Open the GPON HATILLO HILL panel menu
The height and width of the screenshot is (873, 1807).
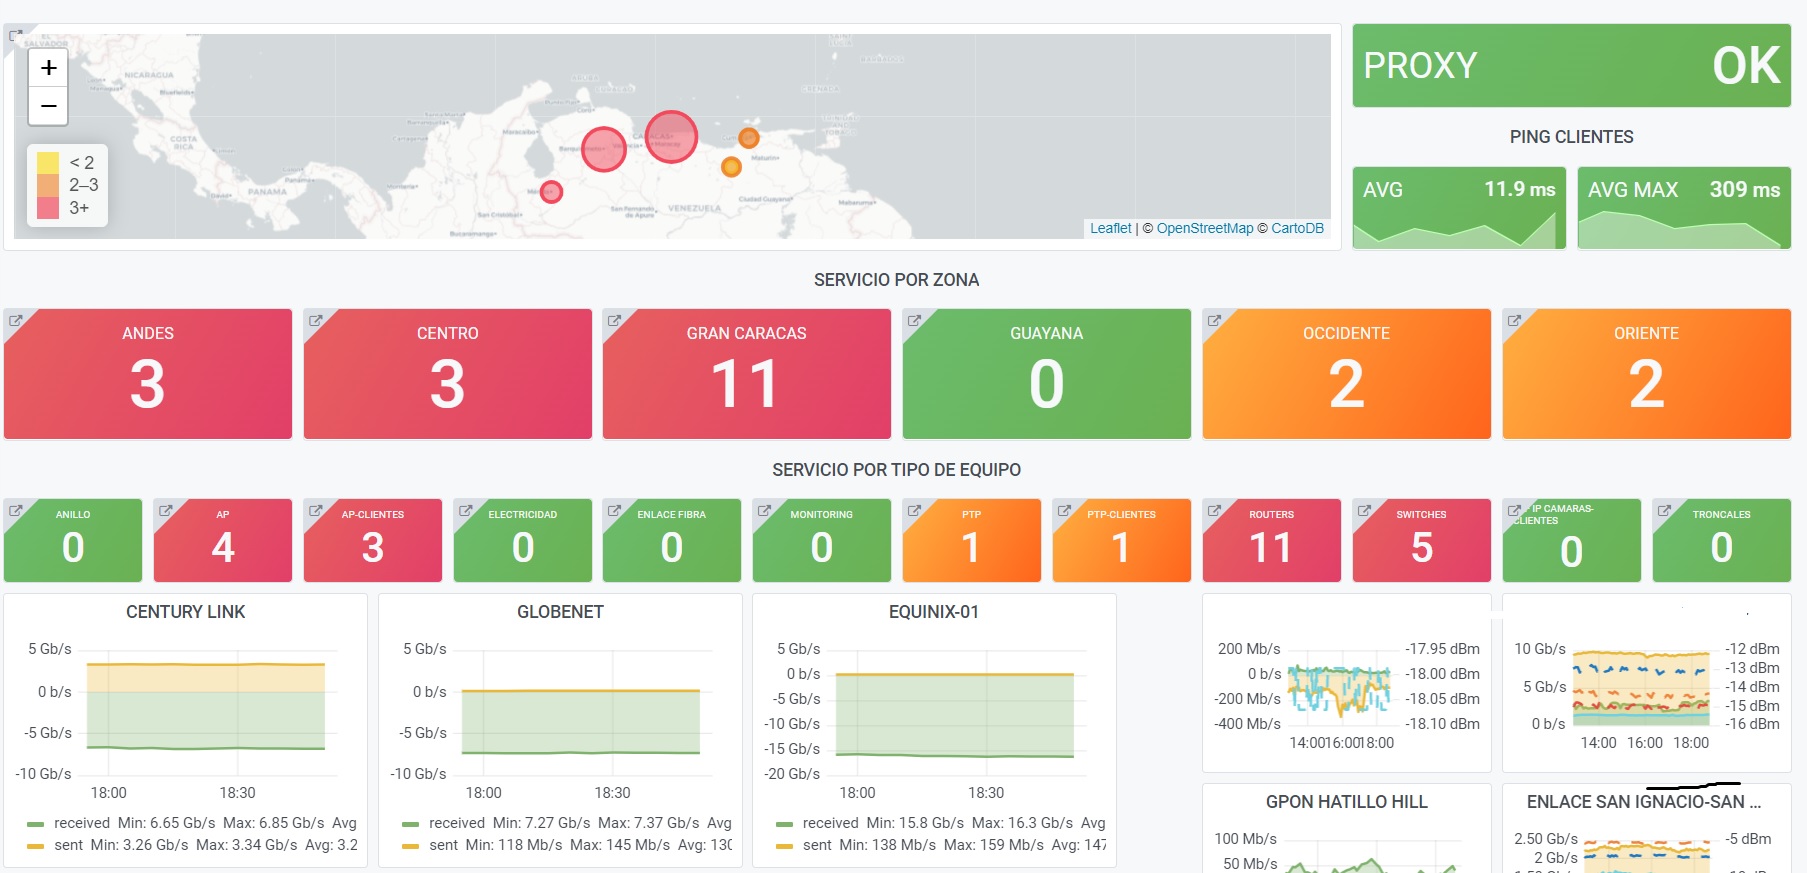pos(1346,802)
